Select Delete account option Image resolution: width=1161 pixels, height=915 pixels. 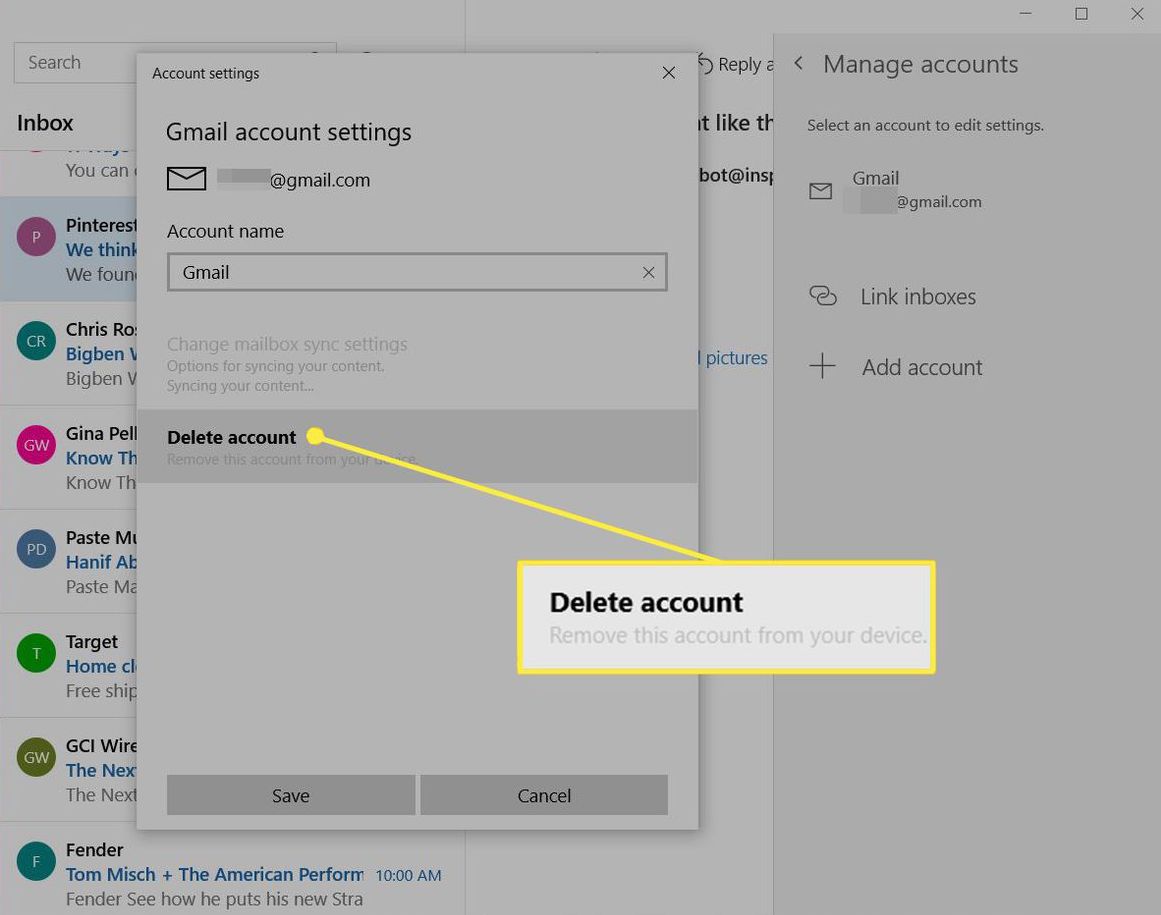click(x=417, y=446)
